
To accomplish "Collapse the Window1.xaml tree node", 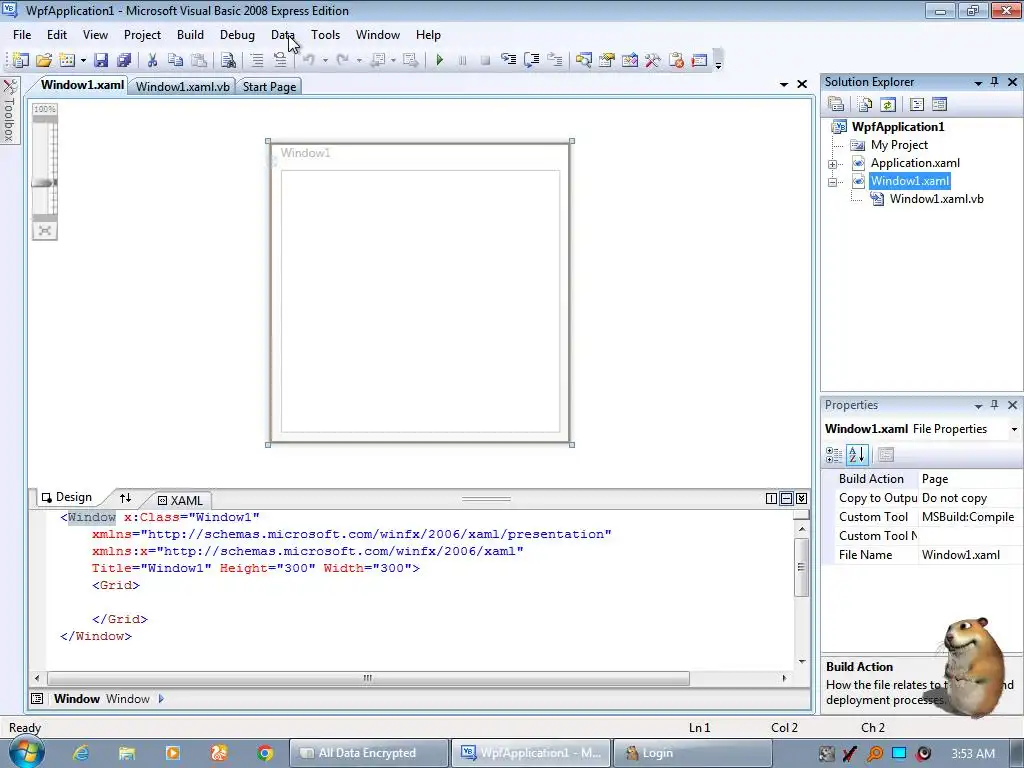I will point(833,182).
